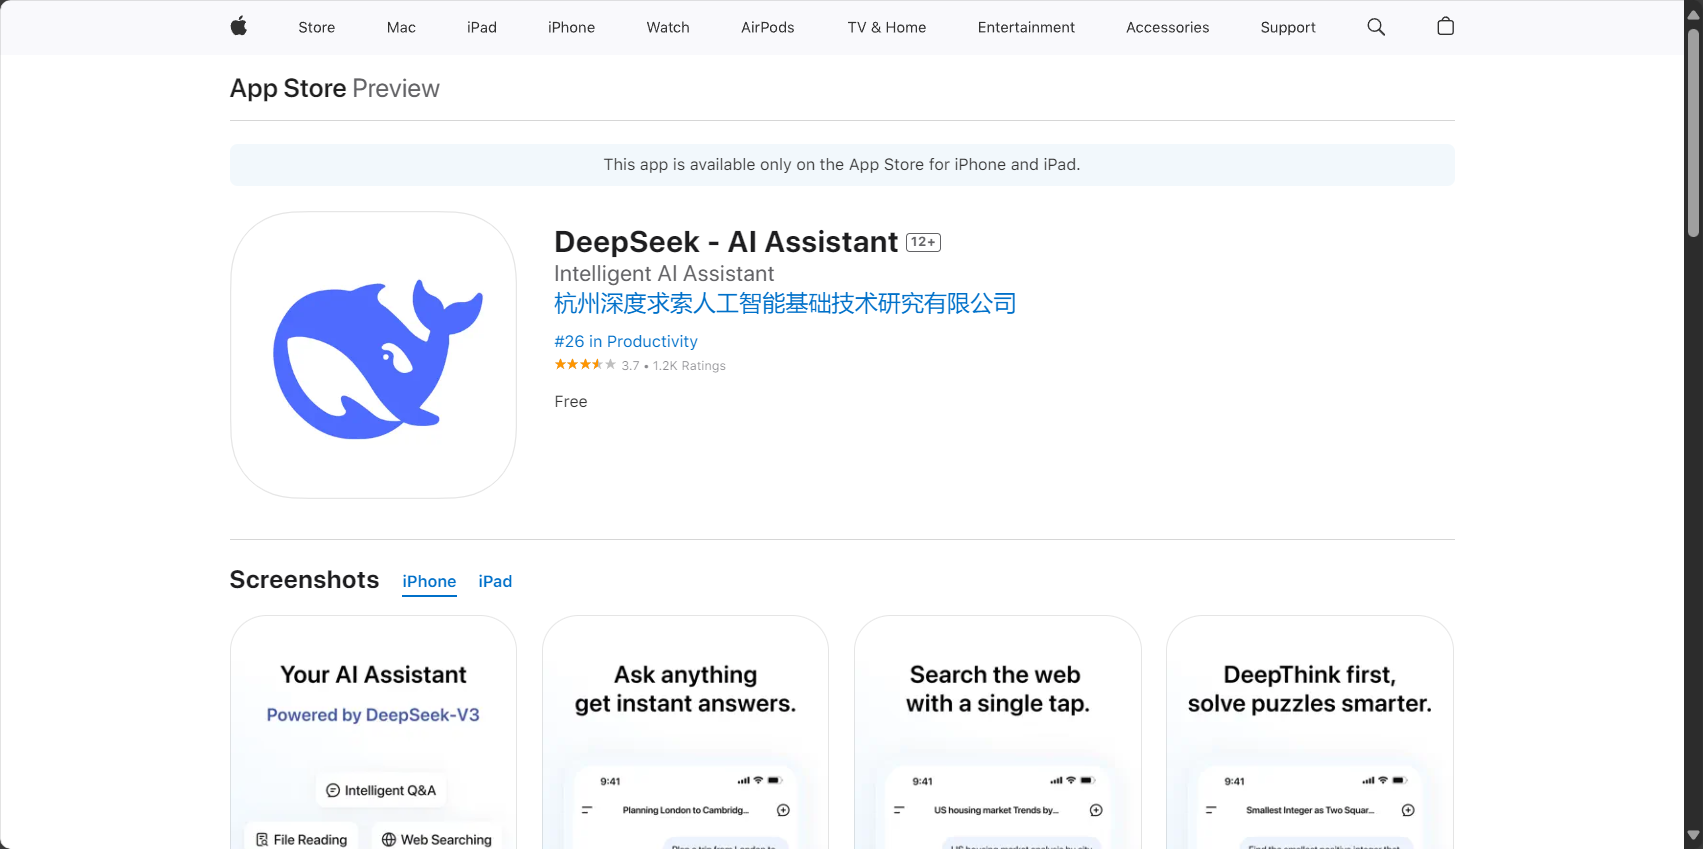Image resolution: width=1703 pixels, height=849 pixels.
Task: Click the sidebar menu icon beside 'Smallest Integer'
Action: click(x=1211, y=810)
